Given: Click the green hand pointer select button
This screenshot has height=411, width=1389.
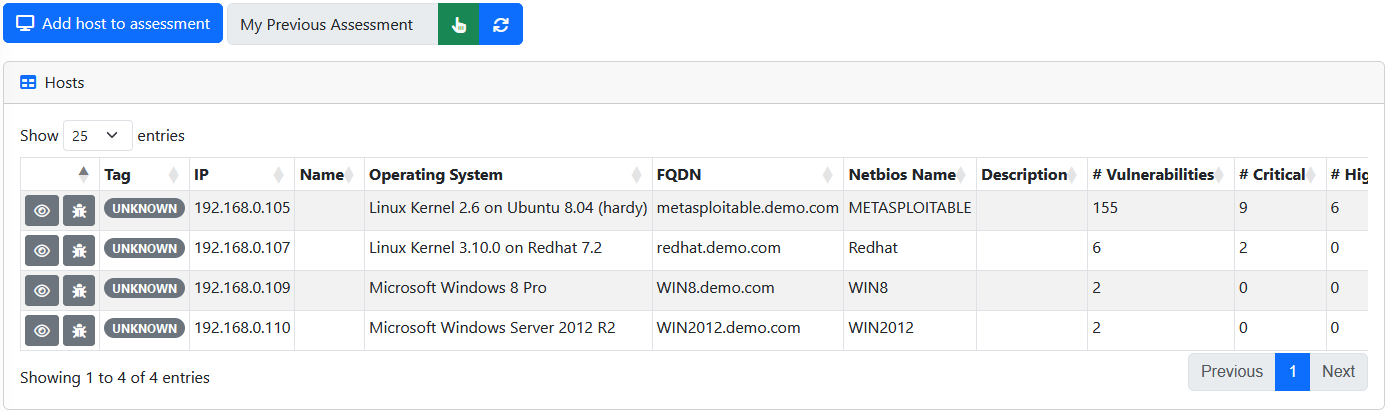Looking at the screenshot, I should click(459, 24).
